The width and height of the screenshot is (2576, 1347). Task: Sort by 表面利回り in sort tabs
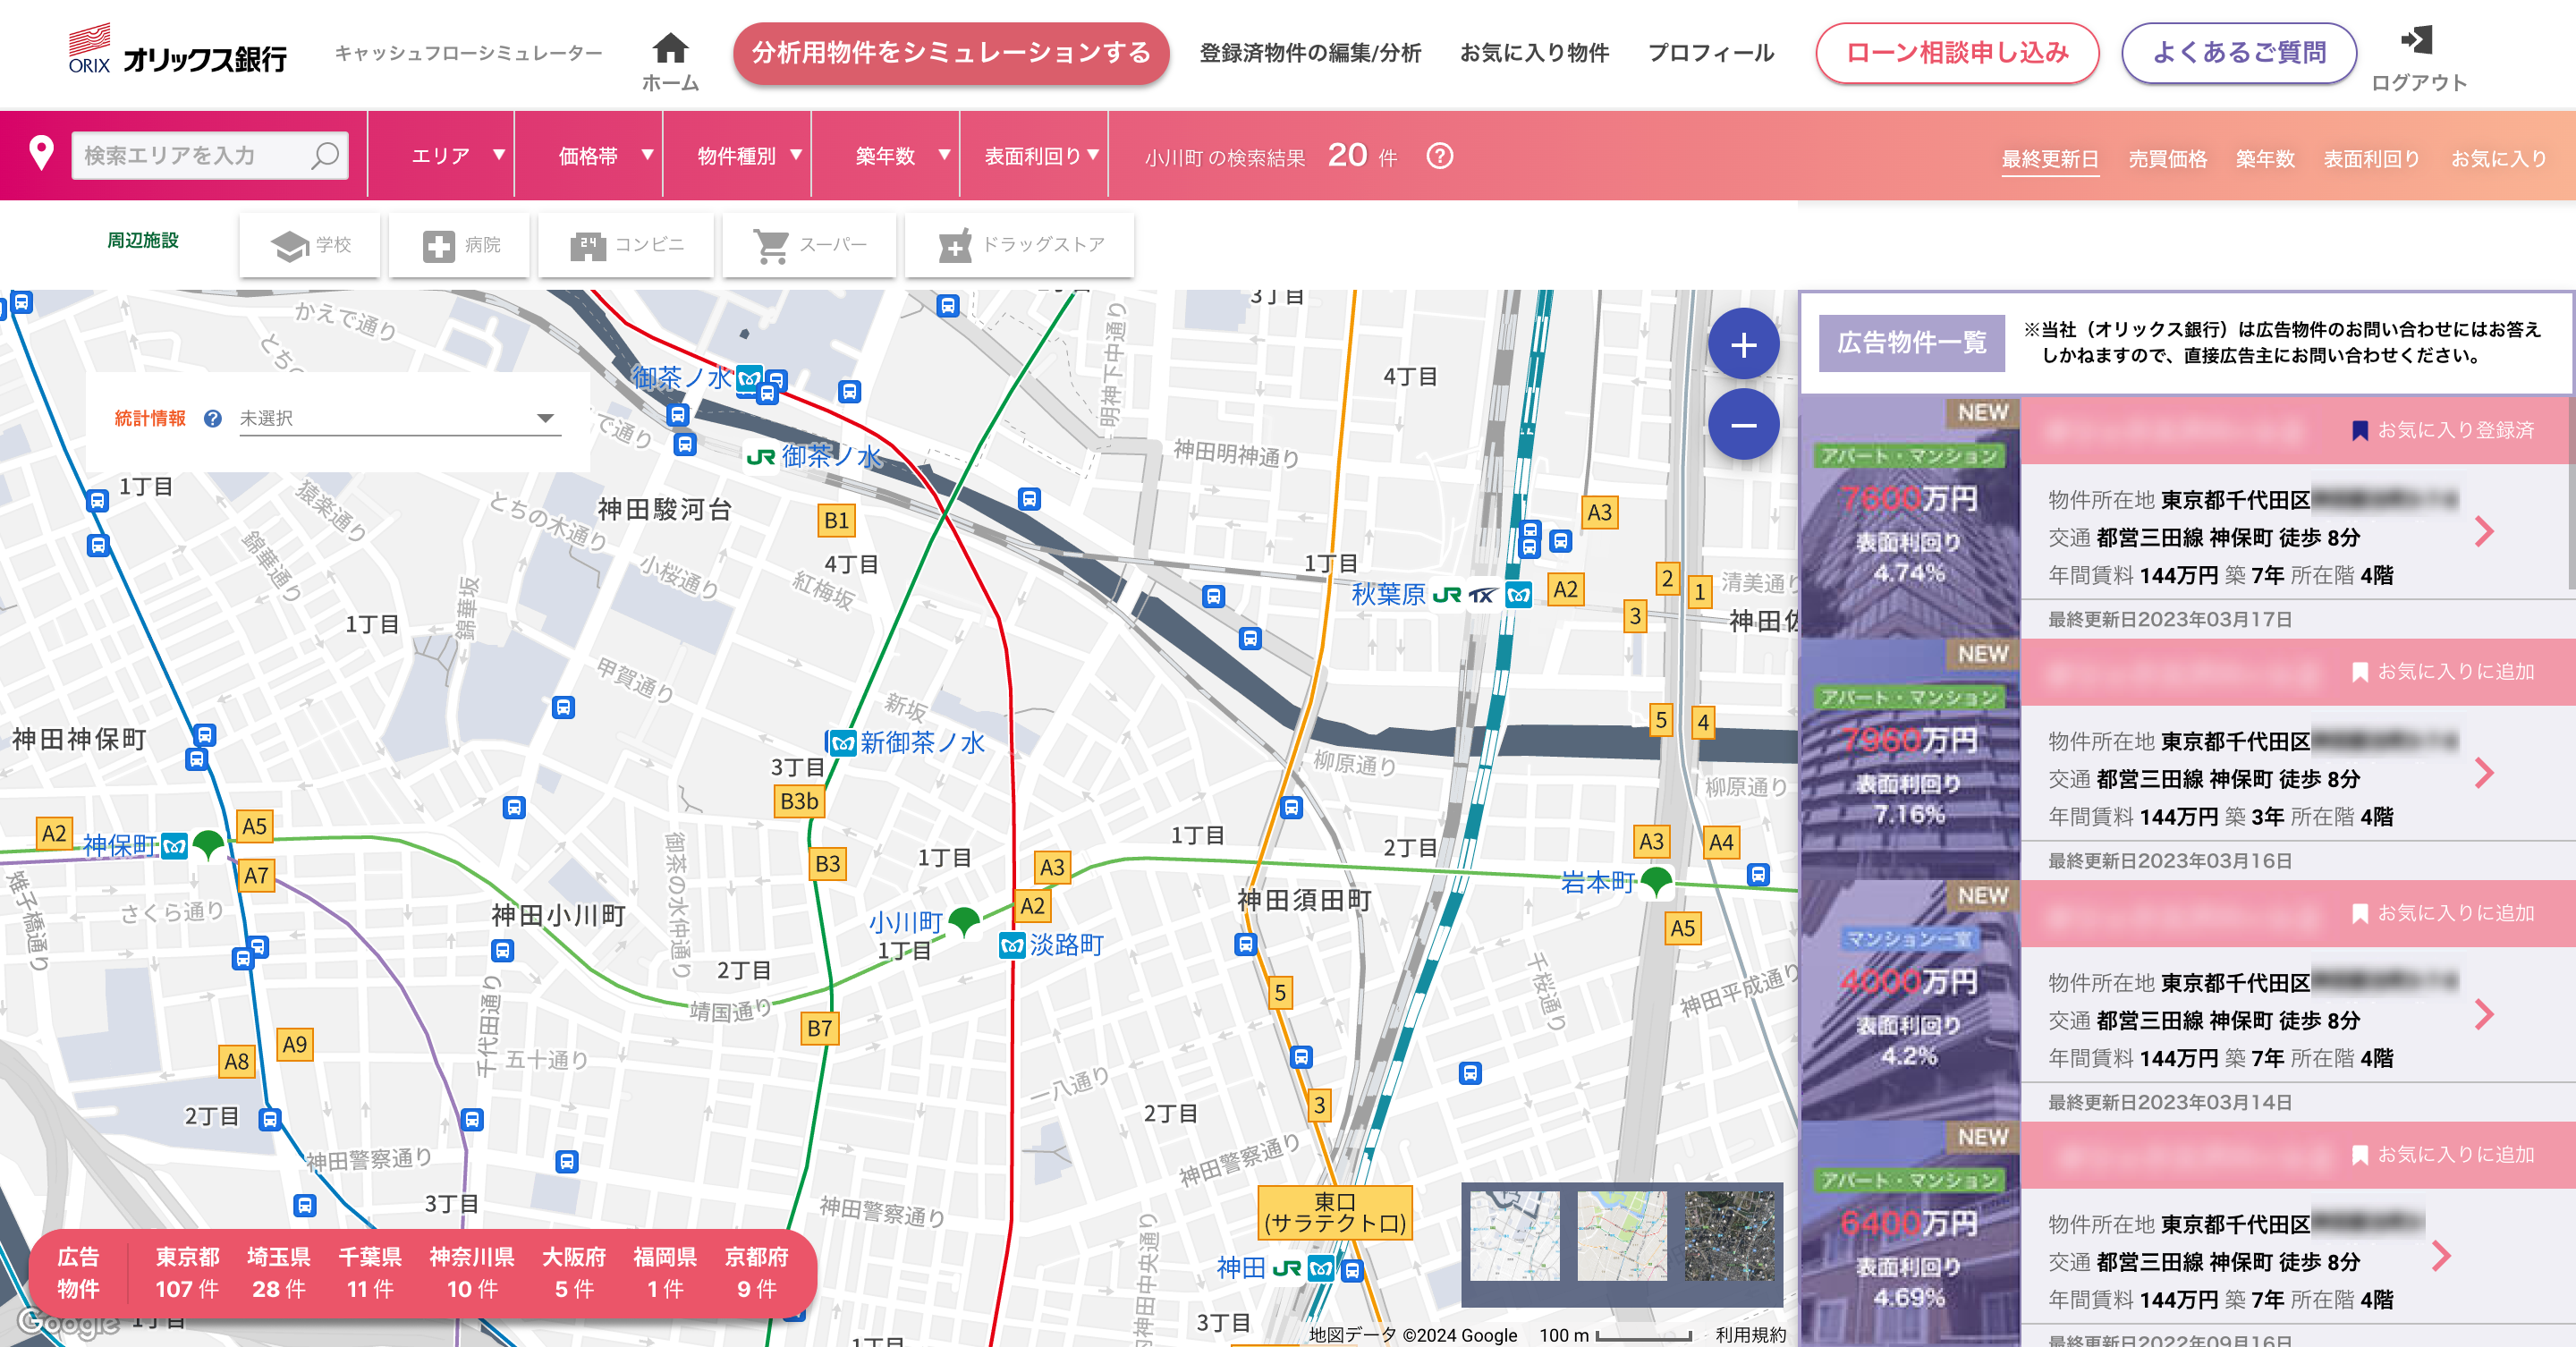pyautogui.click(x=2371, y=159)
